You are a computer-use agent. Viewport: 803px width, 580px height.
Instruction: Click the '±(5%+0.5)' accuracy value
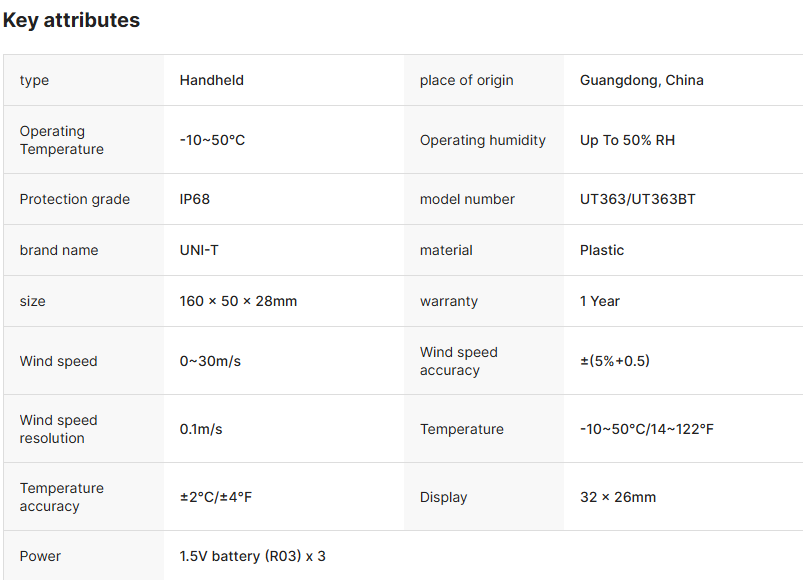click(614, 361)
